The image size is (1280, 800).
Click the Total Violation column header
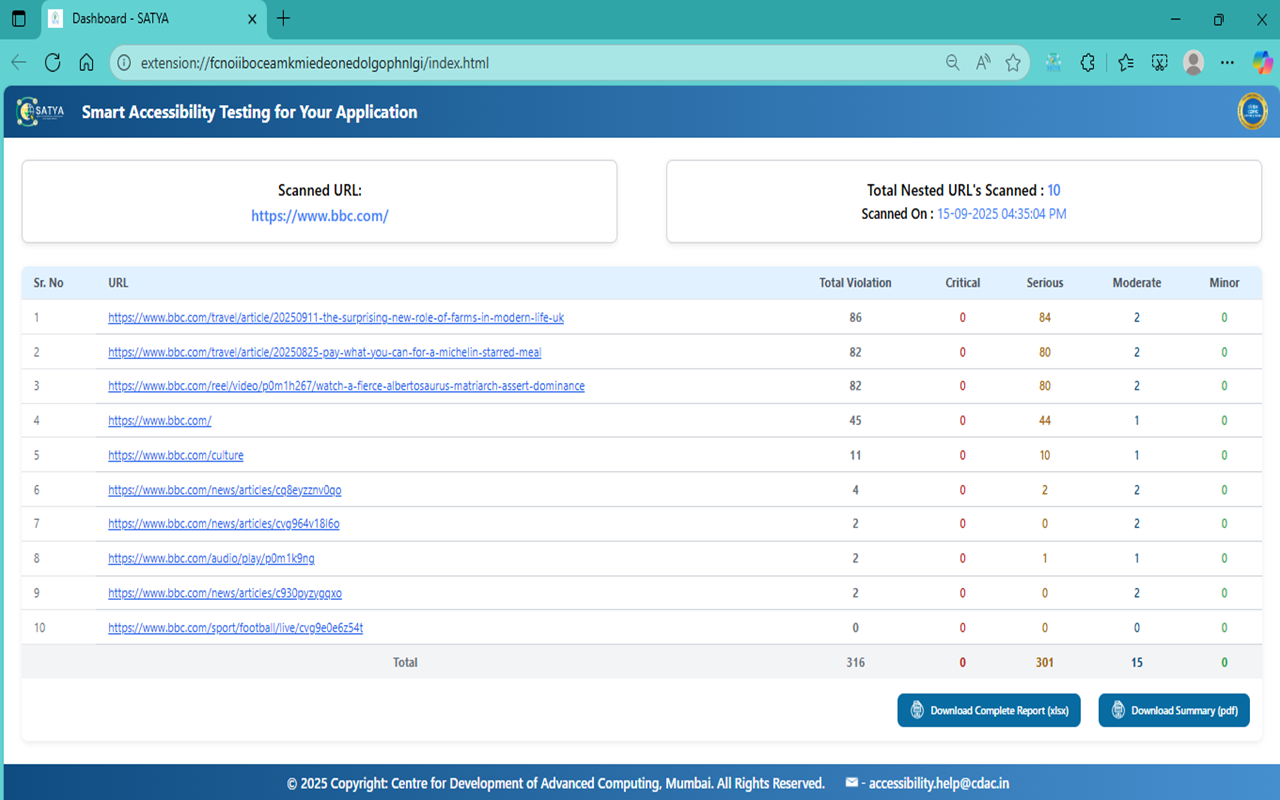[855, 283]
